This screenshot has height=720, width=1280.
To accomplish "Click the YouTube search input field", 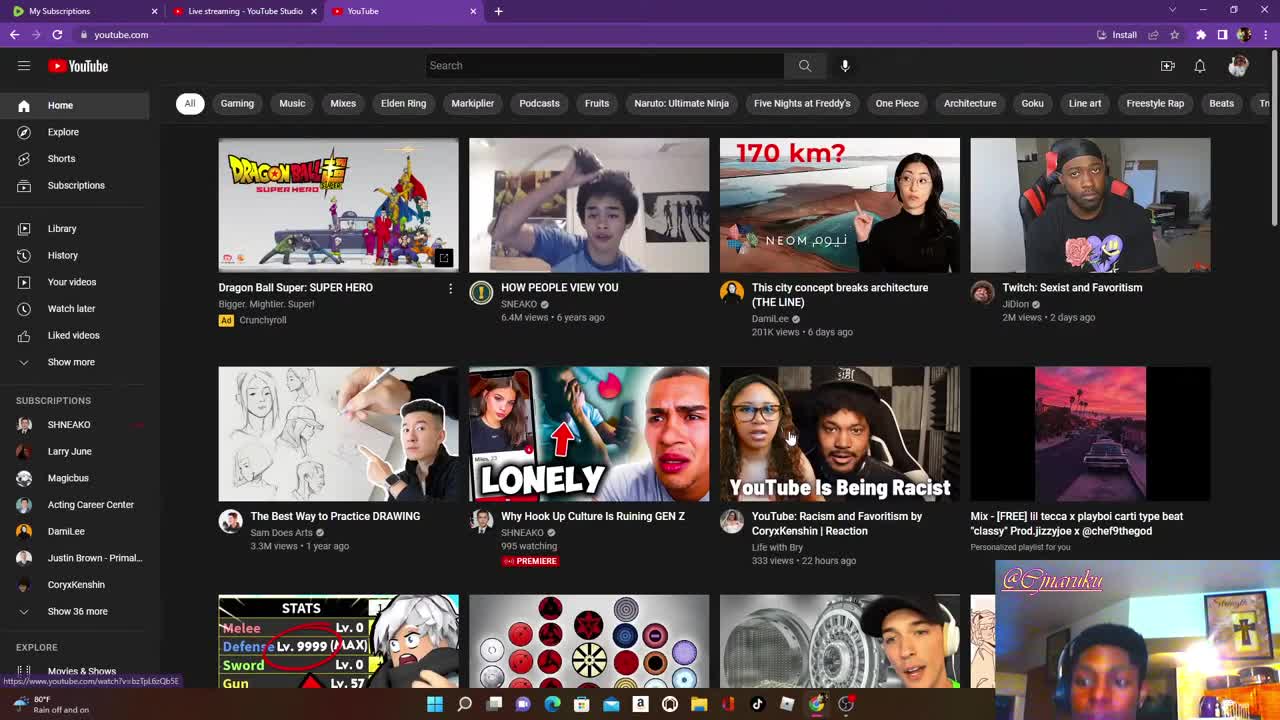I will (605, 66).
